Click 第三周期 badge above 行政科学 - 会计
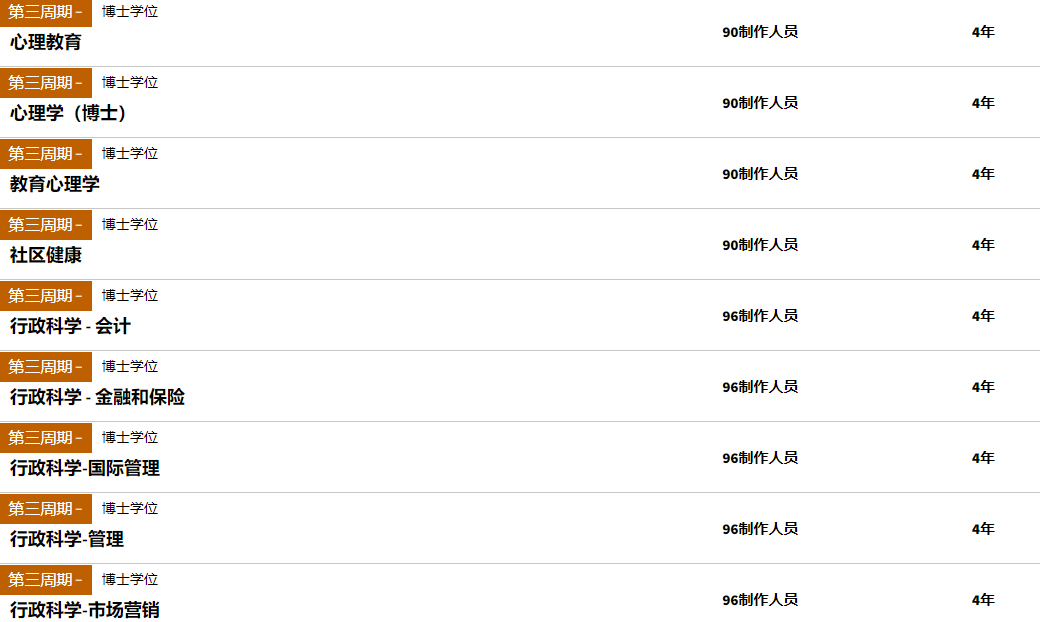The image size is (1040, 622). pyautogui.click(x=46, y=296)
